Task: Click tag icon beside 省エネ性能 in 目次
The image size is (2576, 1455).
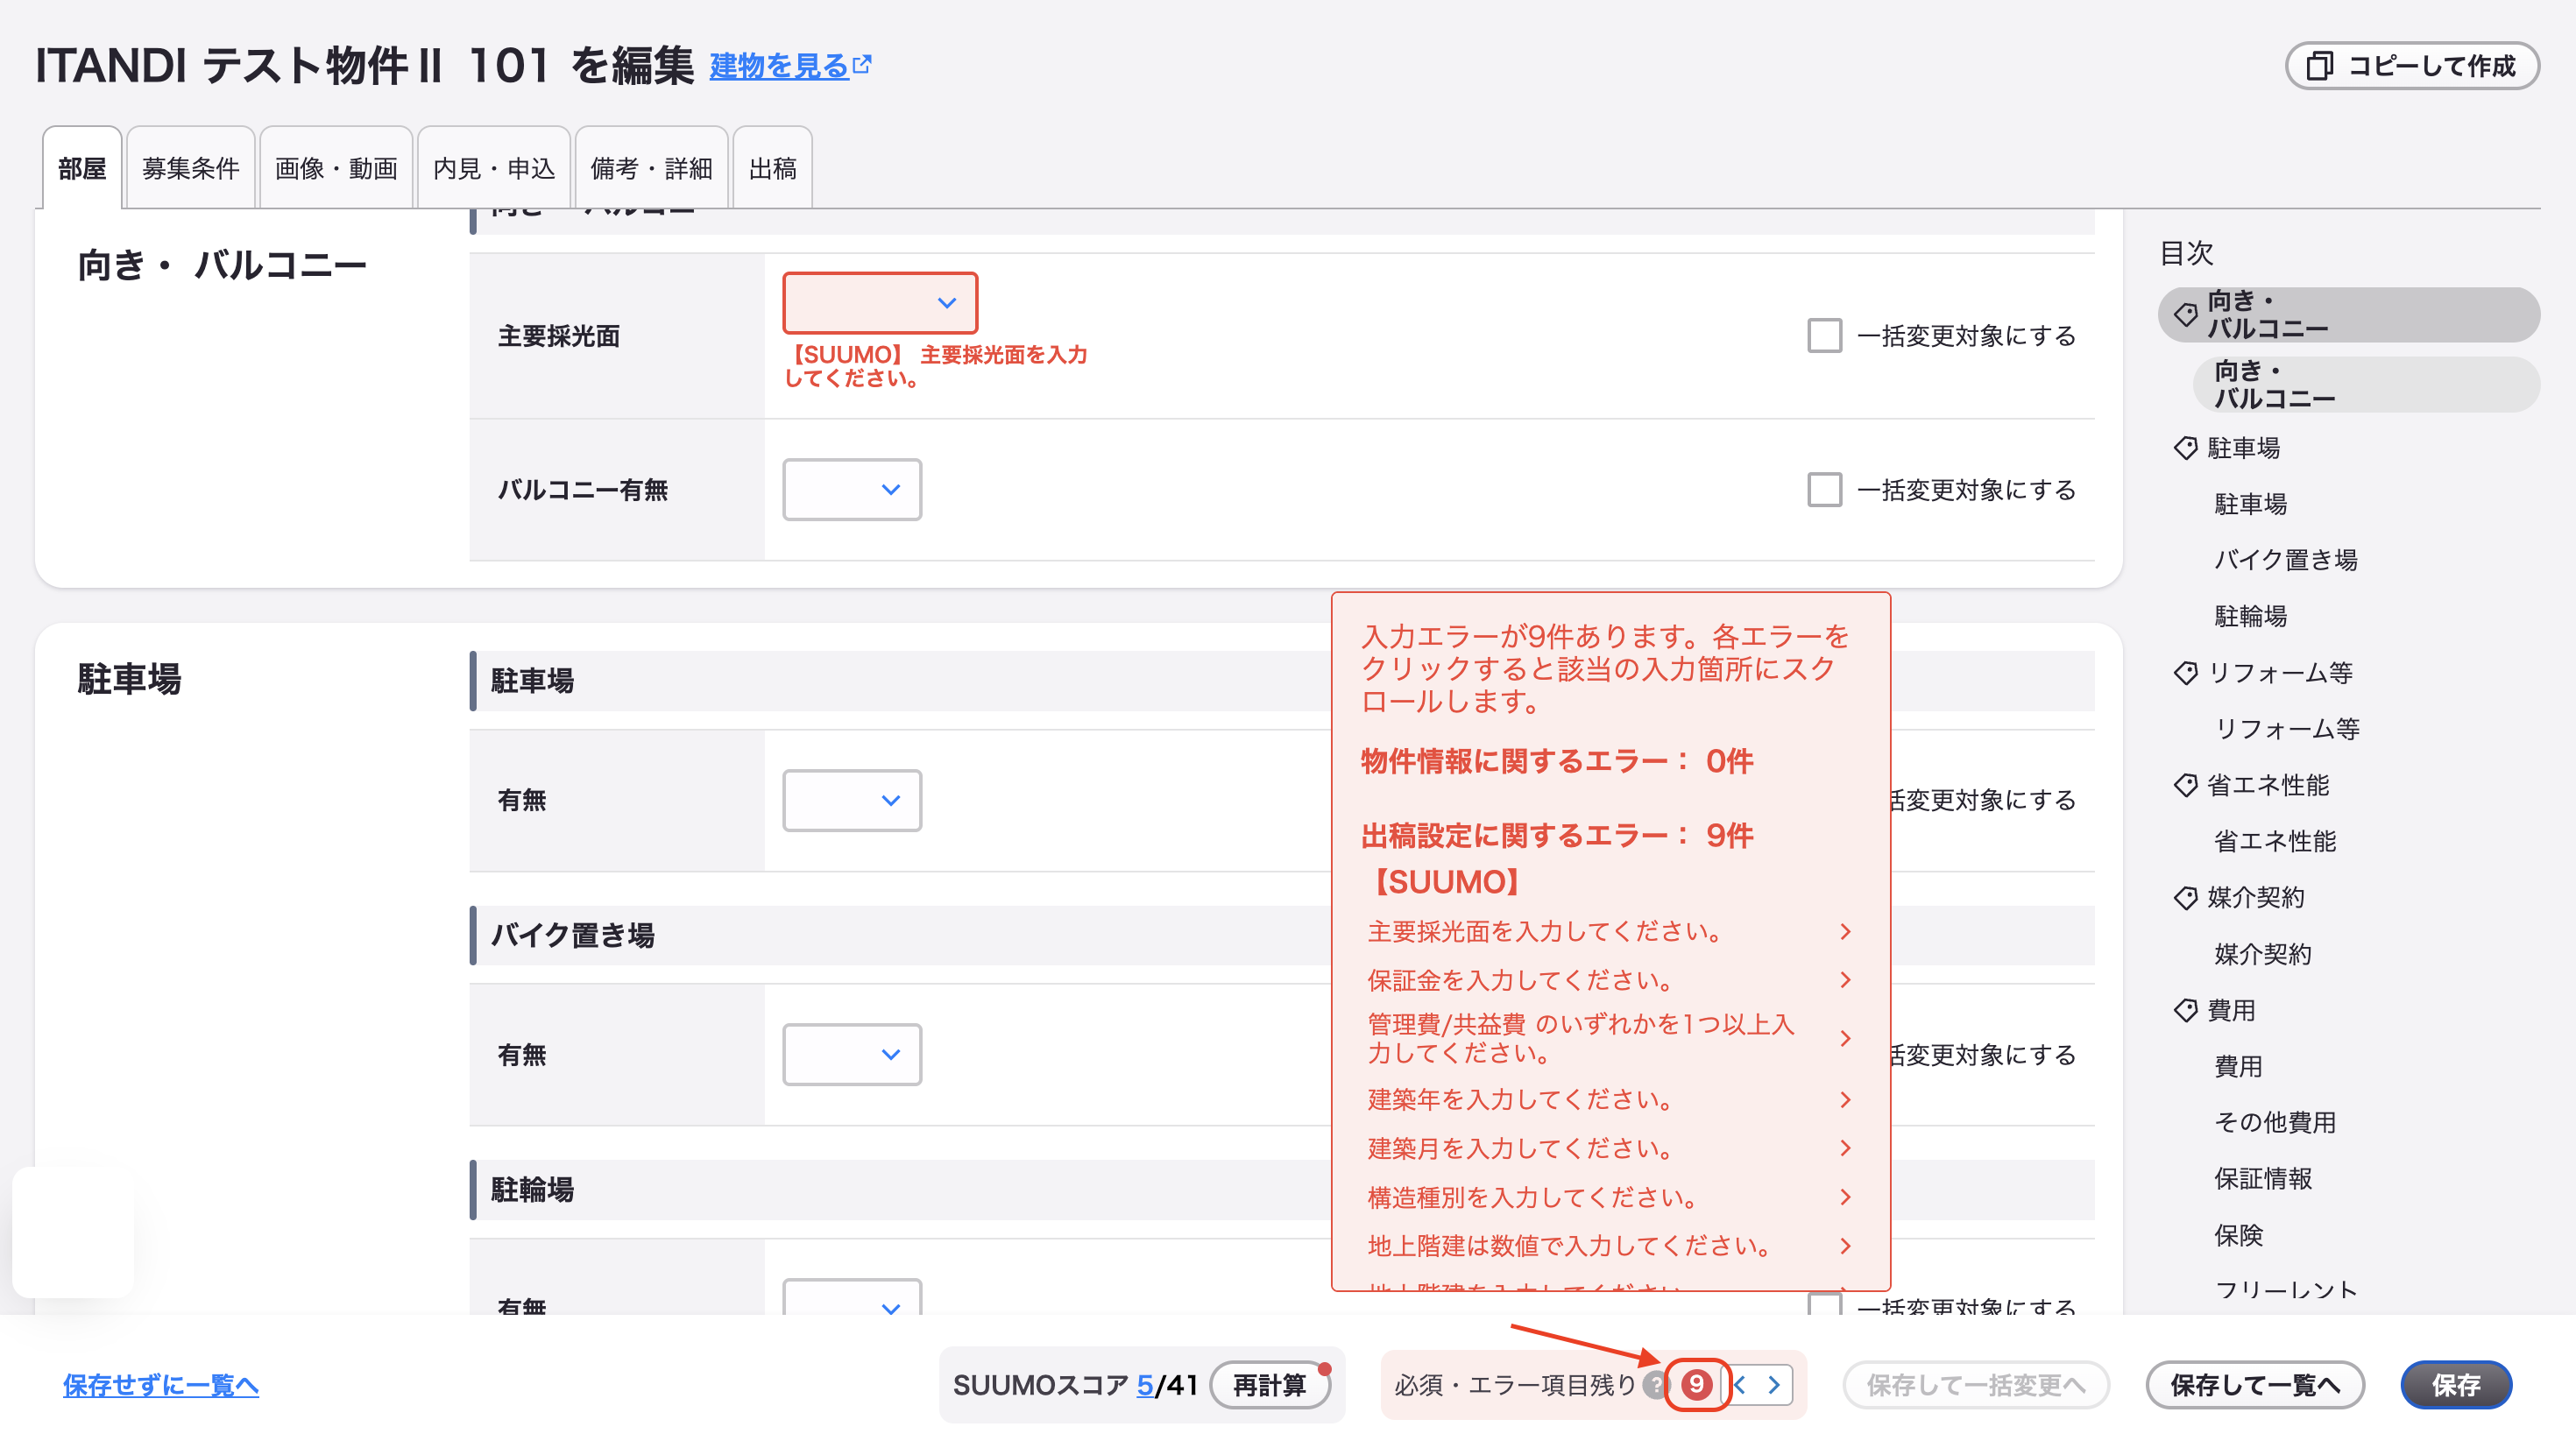Action: 2185,784
